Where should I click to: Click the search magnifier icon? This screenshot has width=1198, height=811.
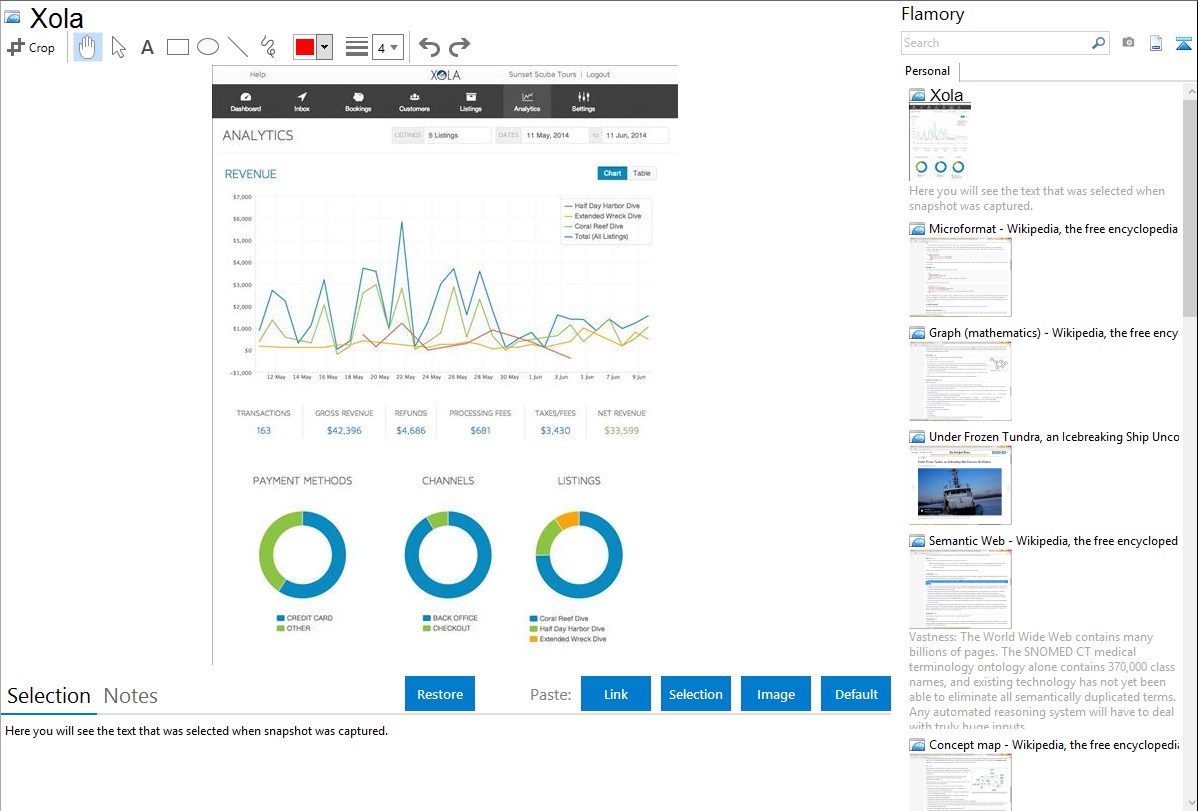point(1099,43)
